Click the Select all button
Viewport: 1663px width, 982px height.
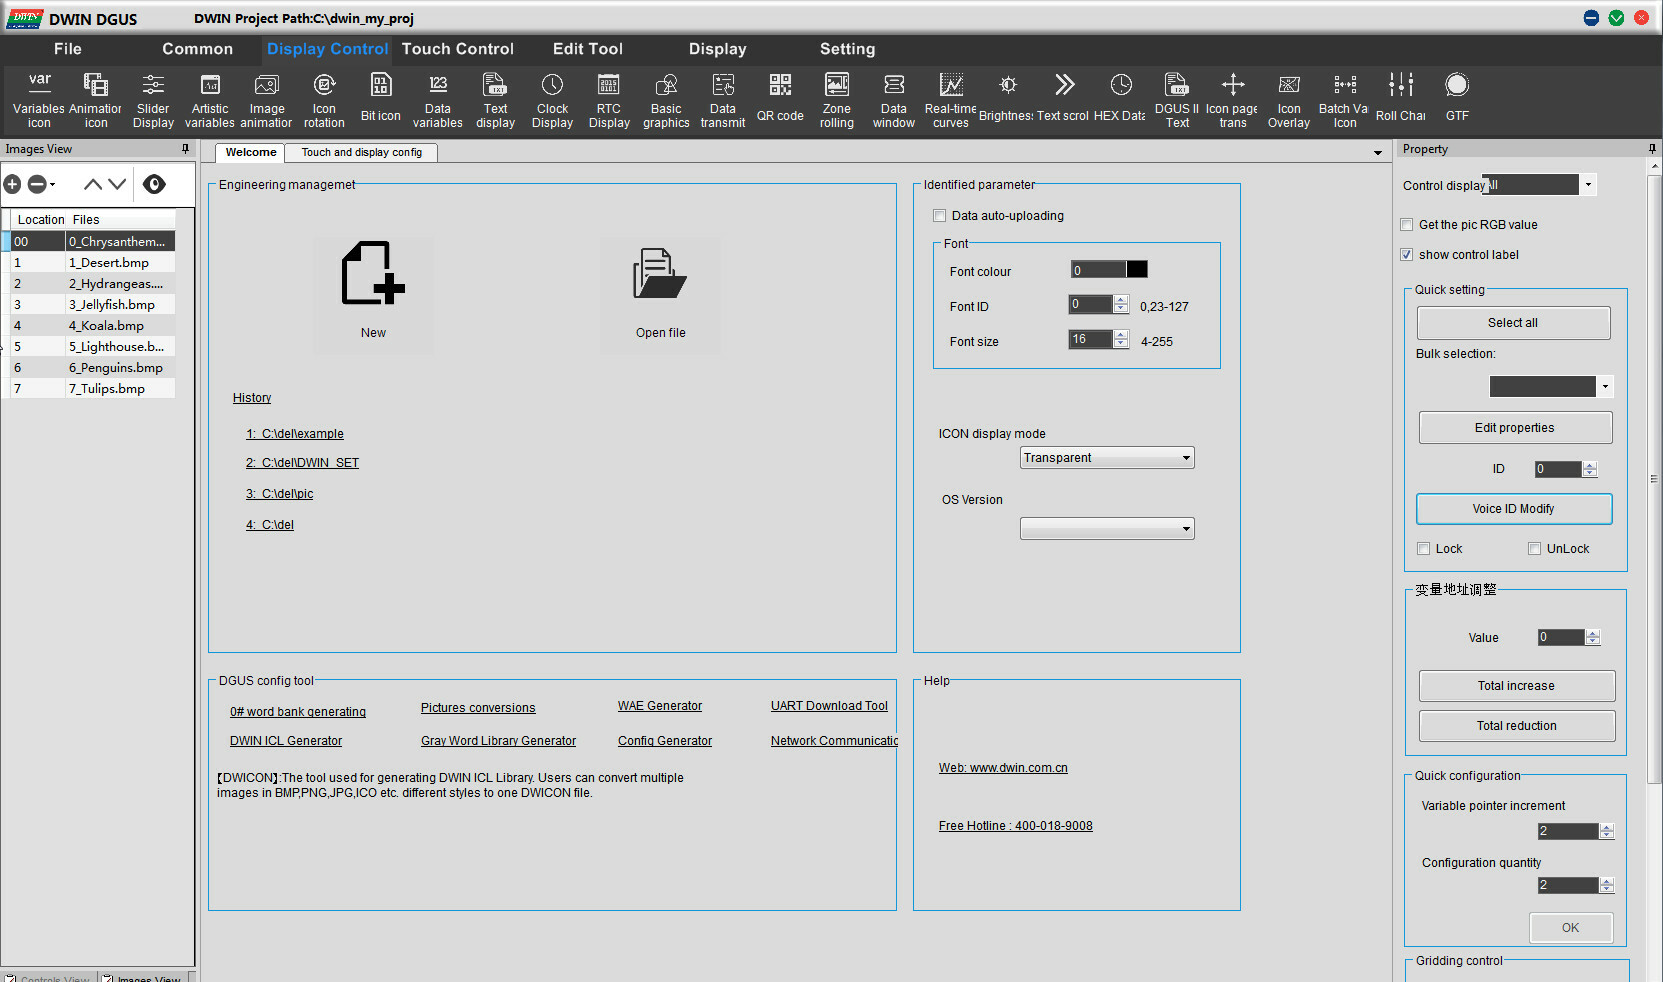(1512, 323)
